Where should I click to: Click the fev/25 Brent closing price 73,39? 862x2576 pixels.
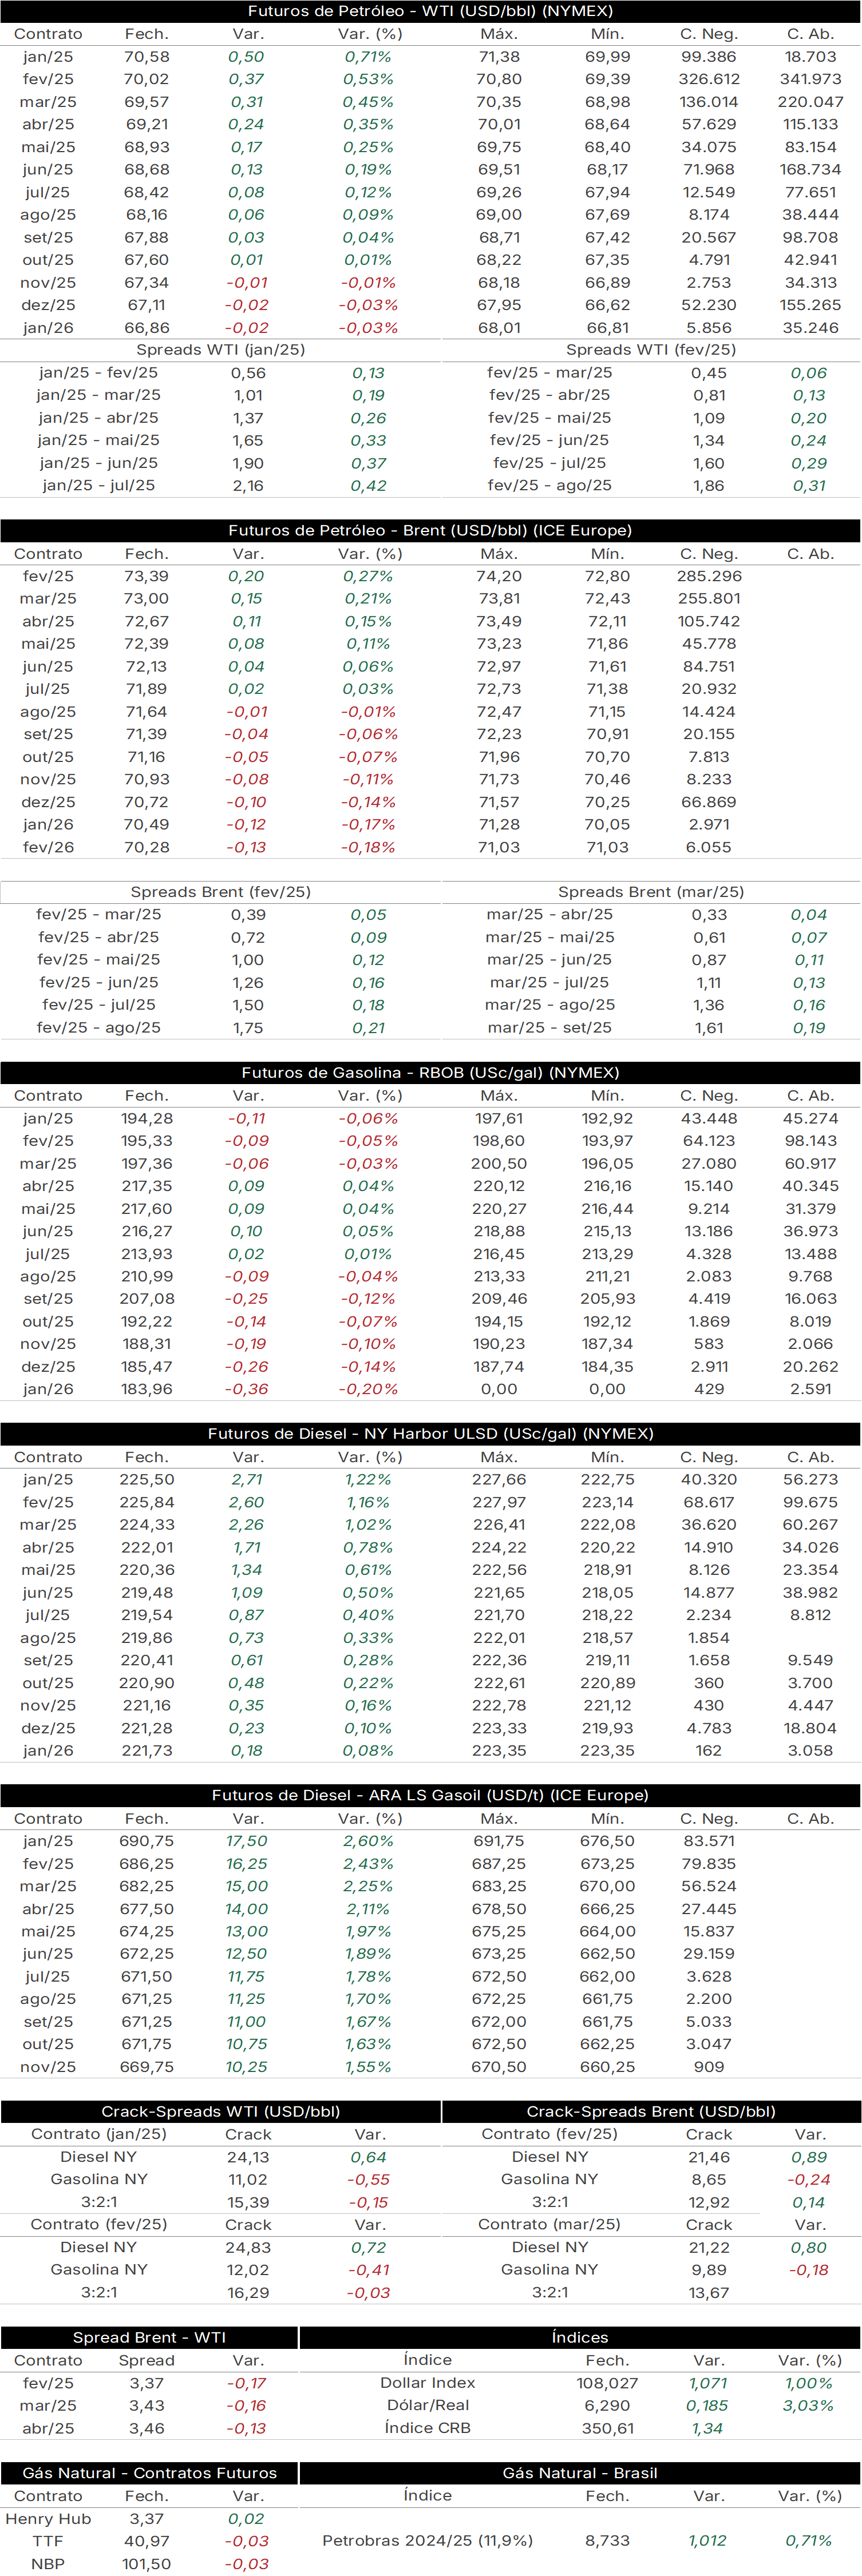tap(146, 577)
